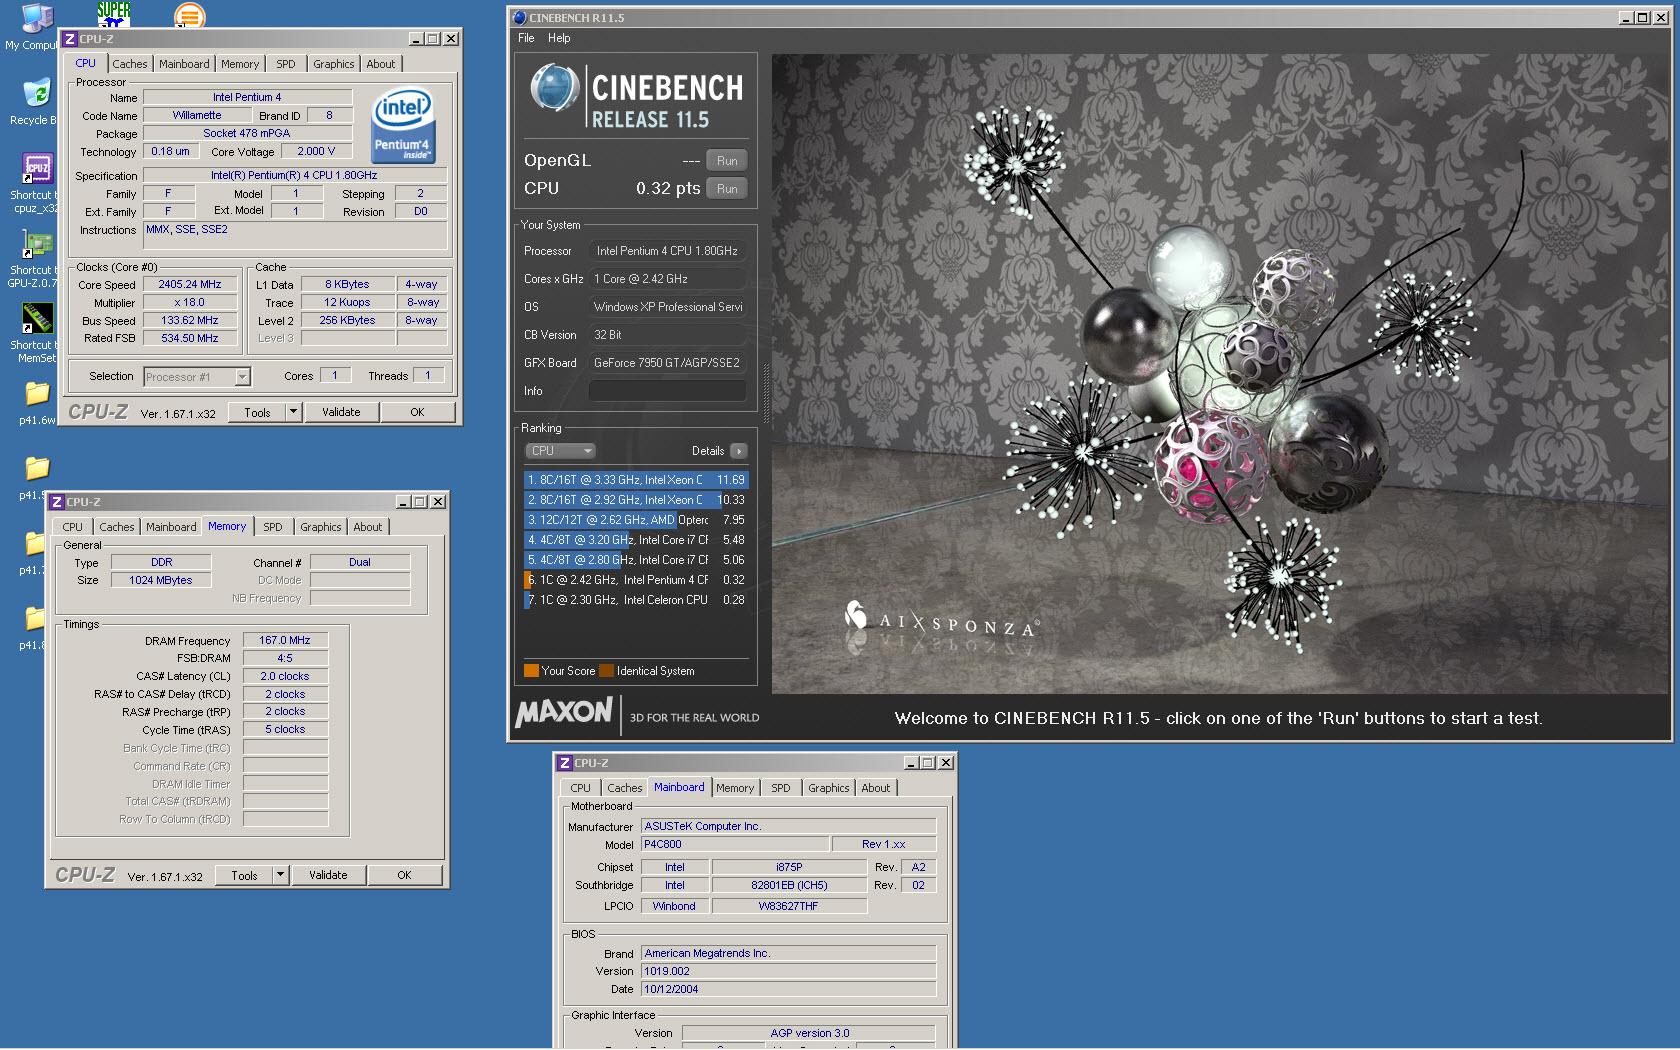
Task: Click the Info input field in Cinebench
Action: pyautogui.click(x=667, y=391)
